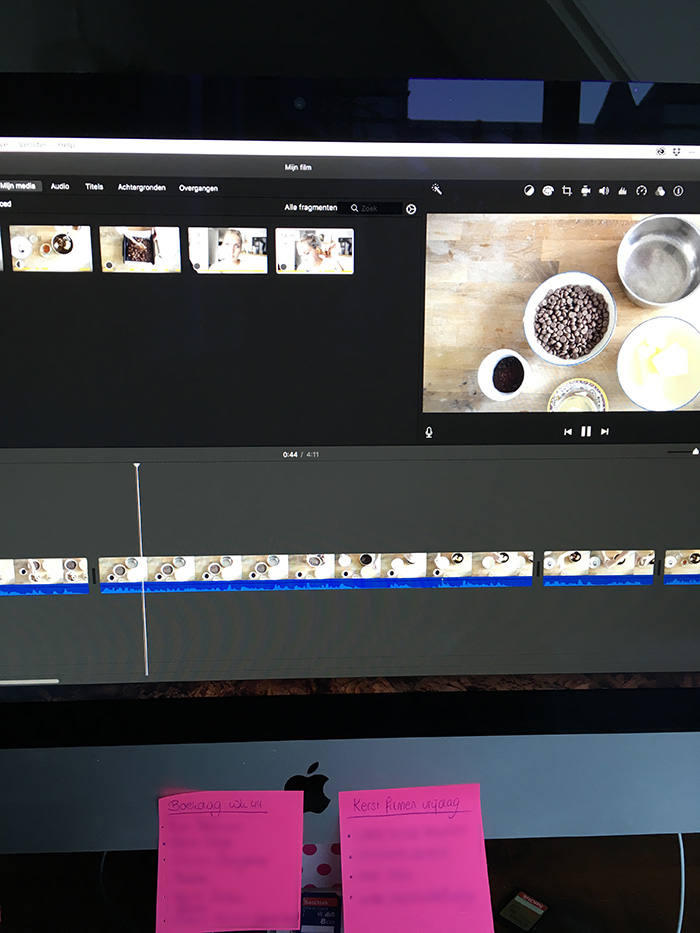Open the Help menu in the menu bar
This screenshot has height=933, width=700.
coord(65,145)
